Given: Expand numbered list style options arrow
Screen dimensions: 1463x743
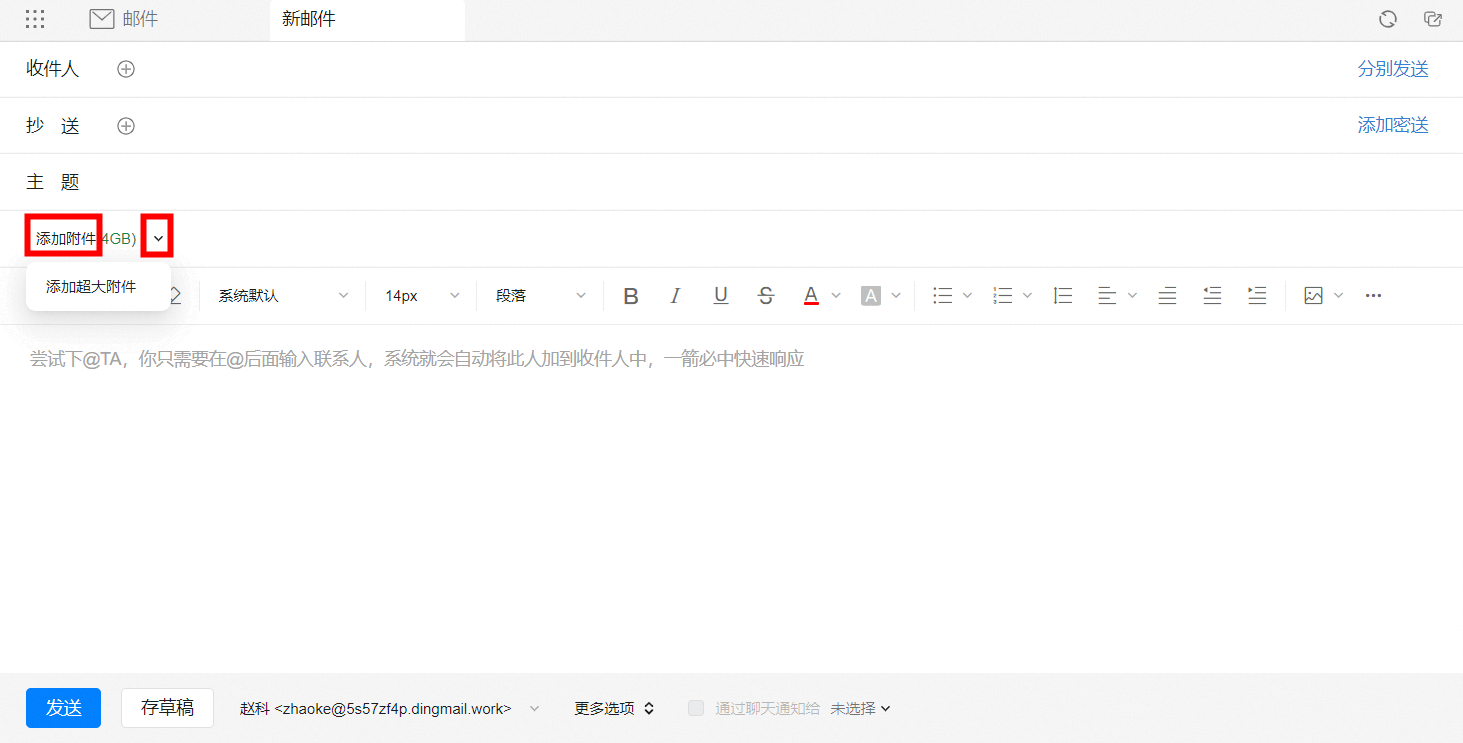Looking at the screenshot, I should [1027, 296].
